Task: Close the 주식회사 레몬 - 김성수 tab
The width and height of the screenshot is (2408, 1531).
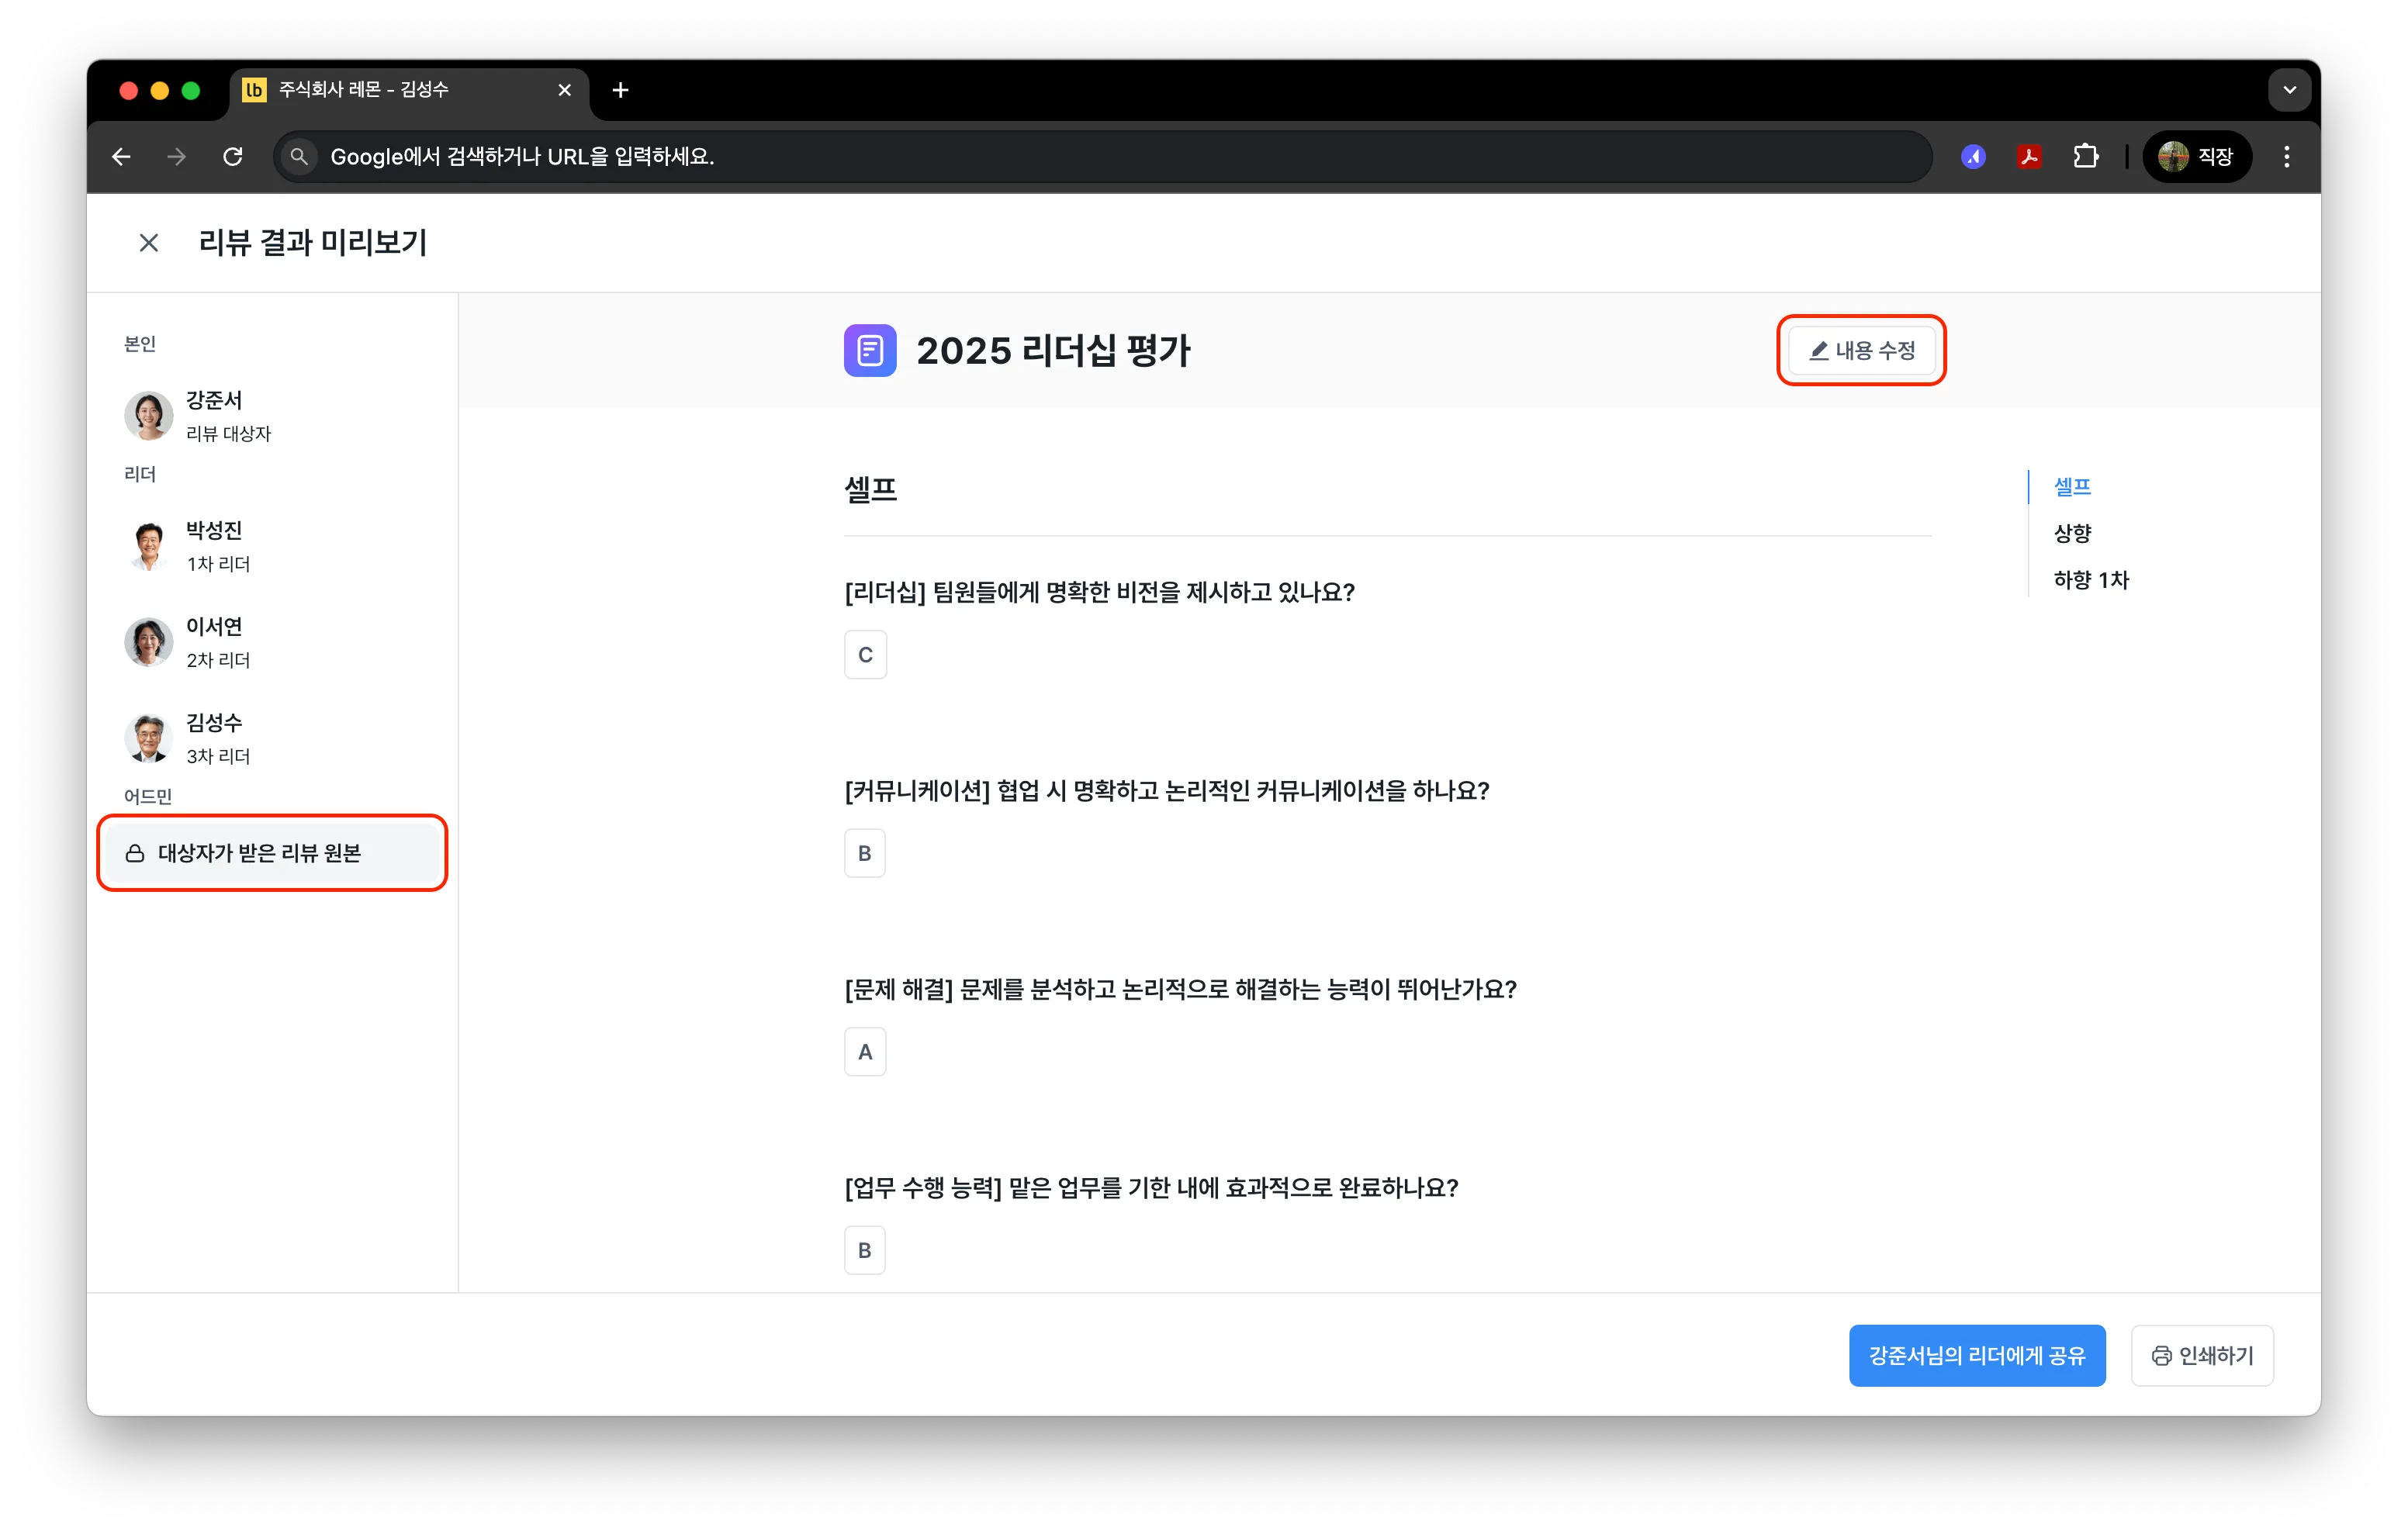Action: tap(564, 90)
